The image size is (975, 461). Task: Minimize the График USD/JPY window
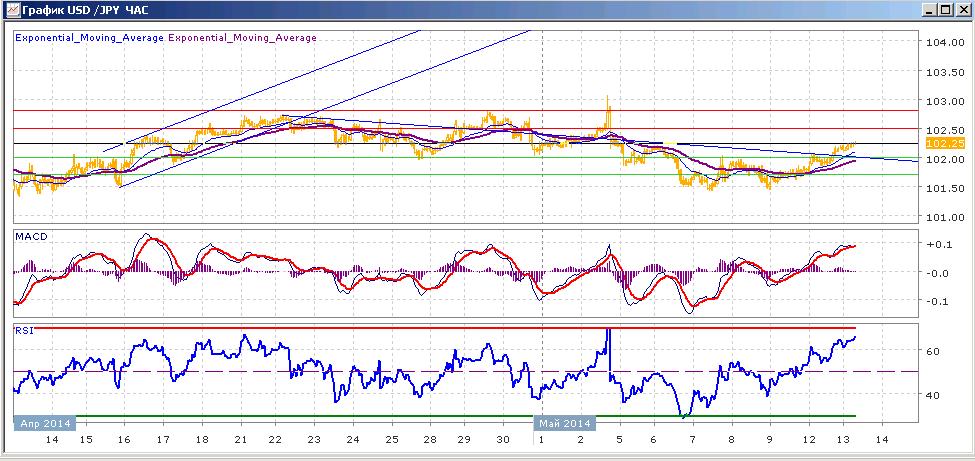click(930, 9)
